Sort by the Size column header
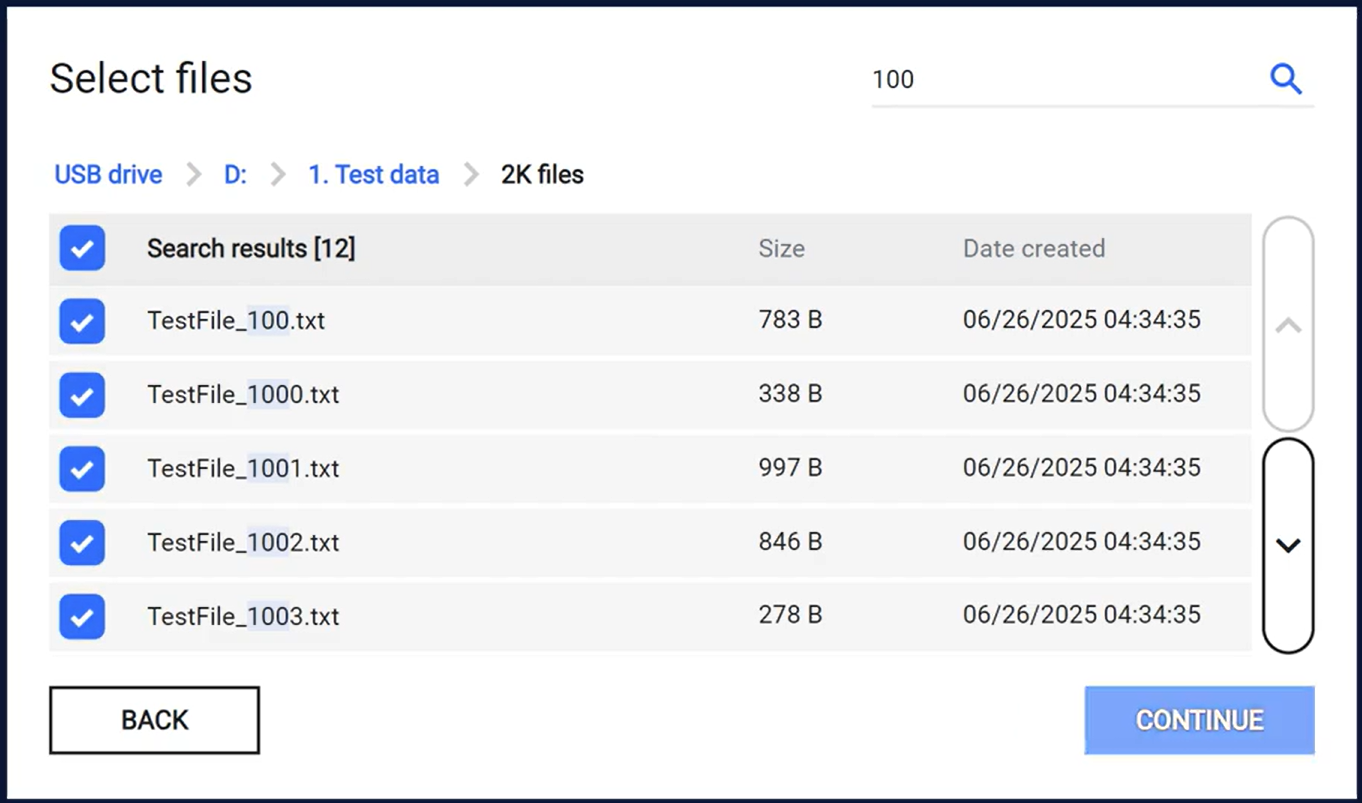The image size is (1362, 803). [781, 249]
